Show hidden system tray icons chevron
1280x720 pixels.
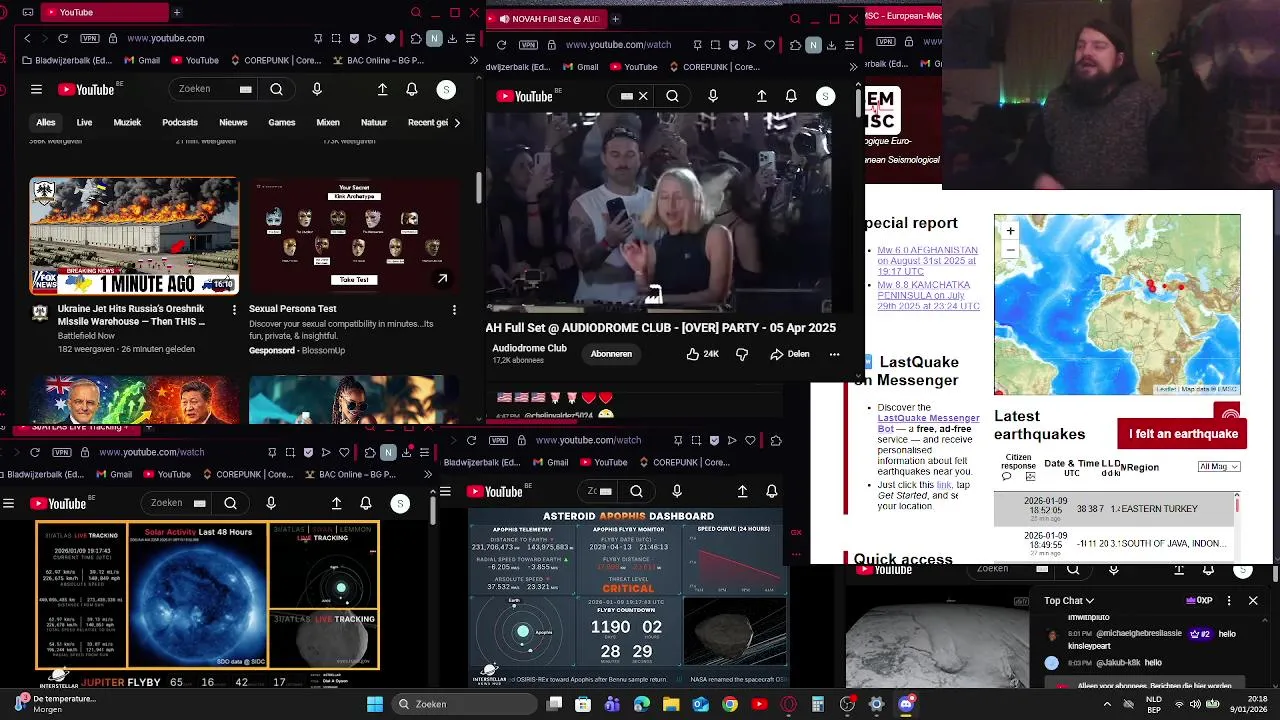1107,704
